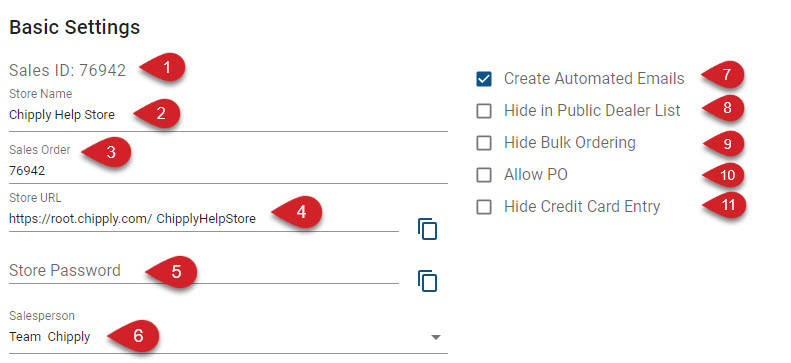Image resolution: width=791 pixels, height=363 pixels.
Task: Click the red callout marker numbered 10
Action: [x=723, y=175]
